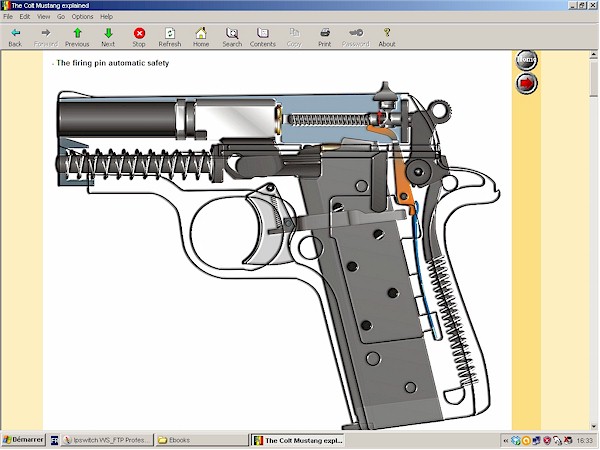Open the About dialog
Screen dimensions: 600x450
[x=387, y=38]
